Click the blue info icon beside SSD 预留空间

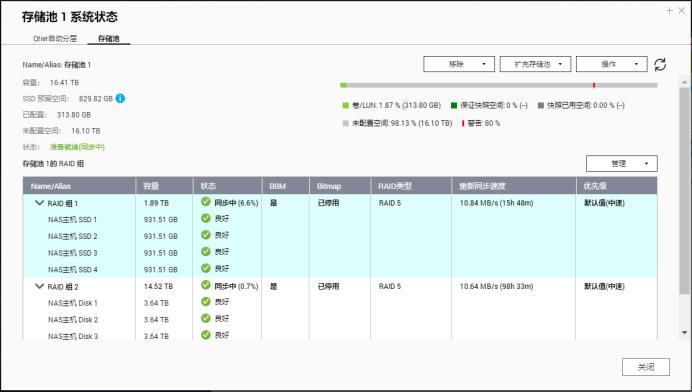pyautogui.click(x=120, y=98)
